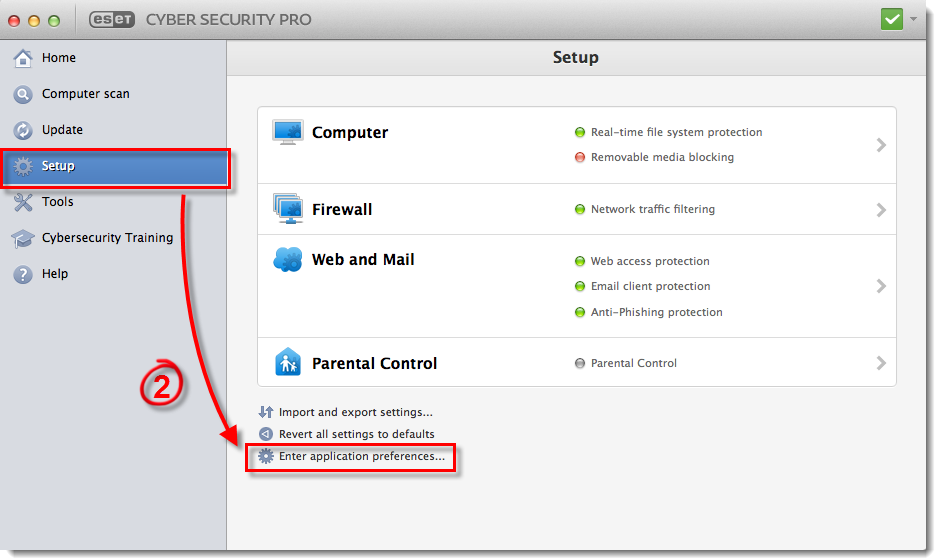Open Cybersecurity Training graduation cap icon
Viewport: 935px width, 559px height.
(x=23, y=239)
